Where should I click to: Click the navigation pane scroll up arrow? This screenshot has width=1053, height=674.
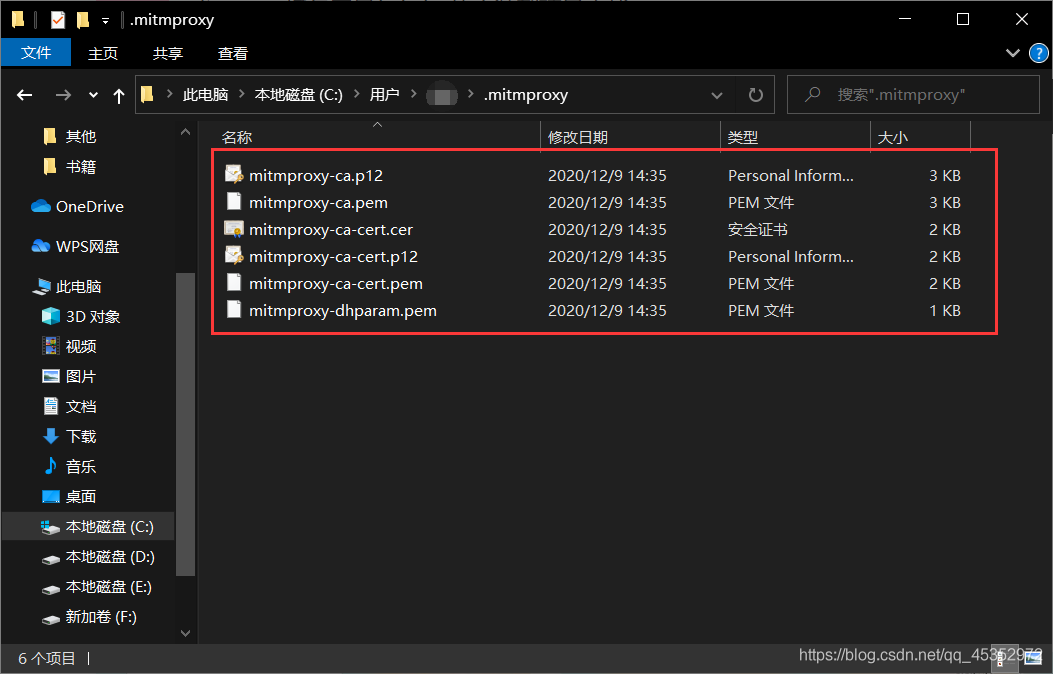(185, 132)
